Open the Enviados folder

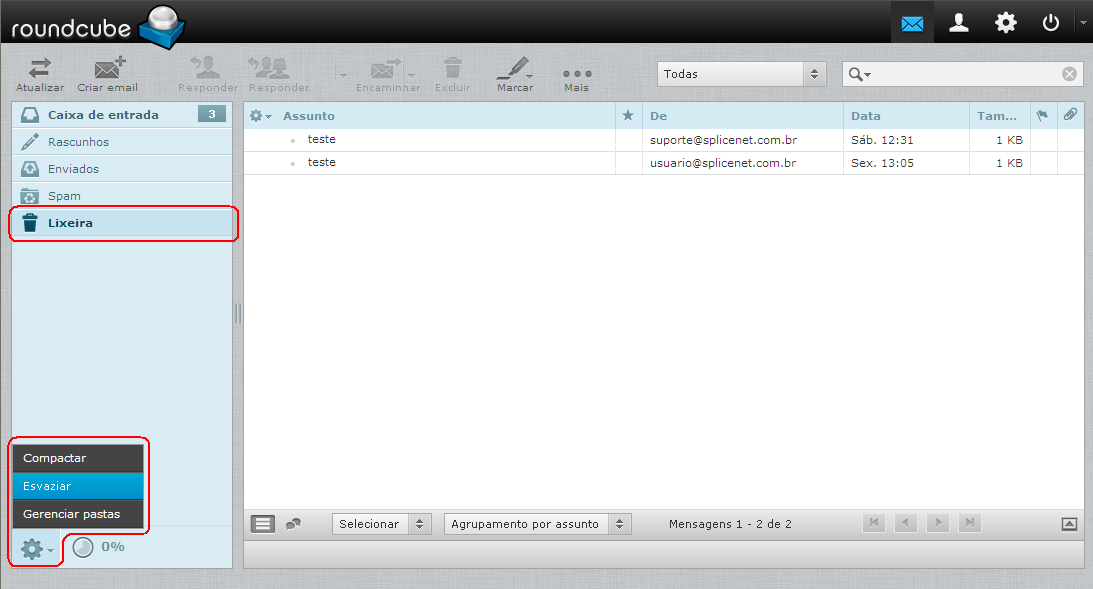point(122,169)
